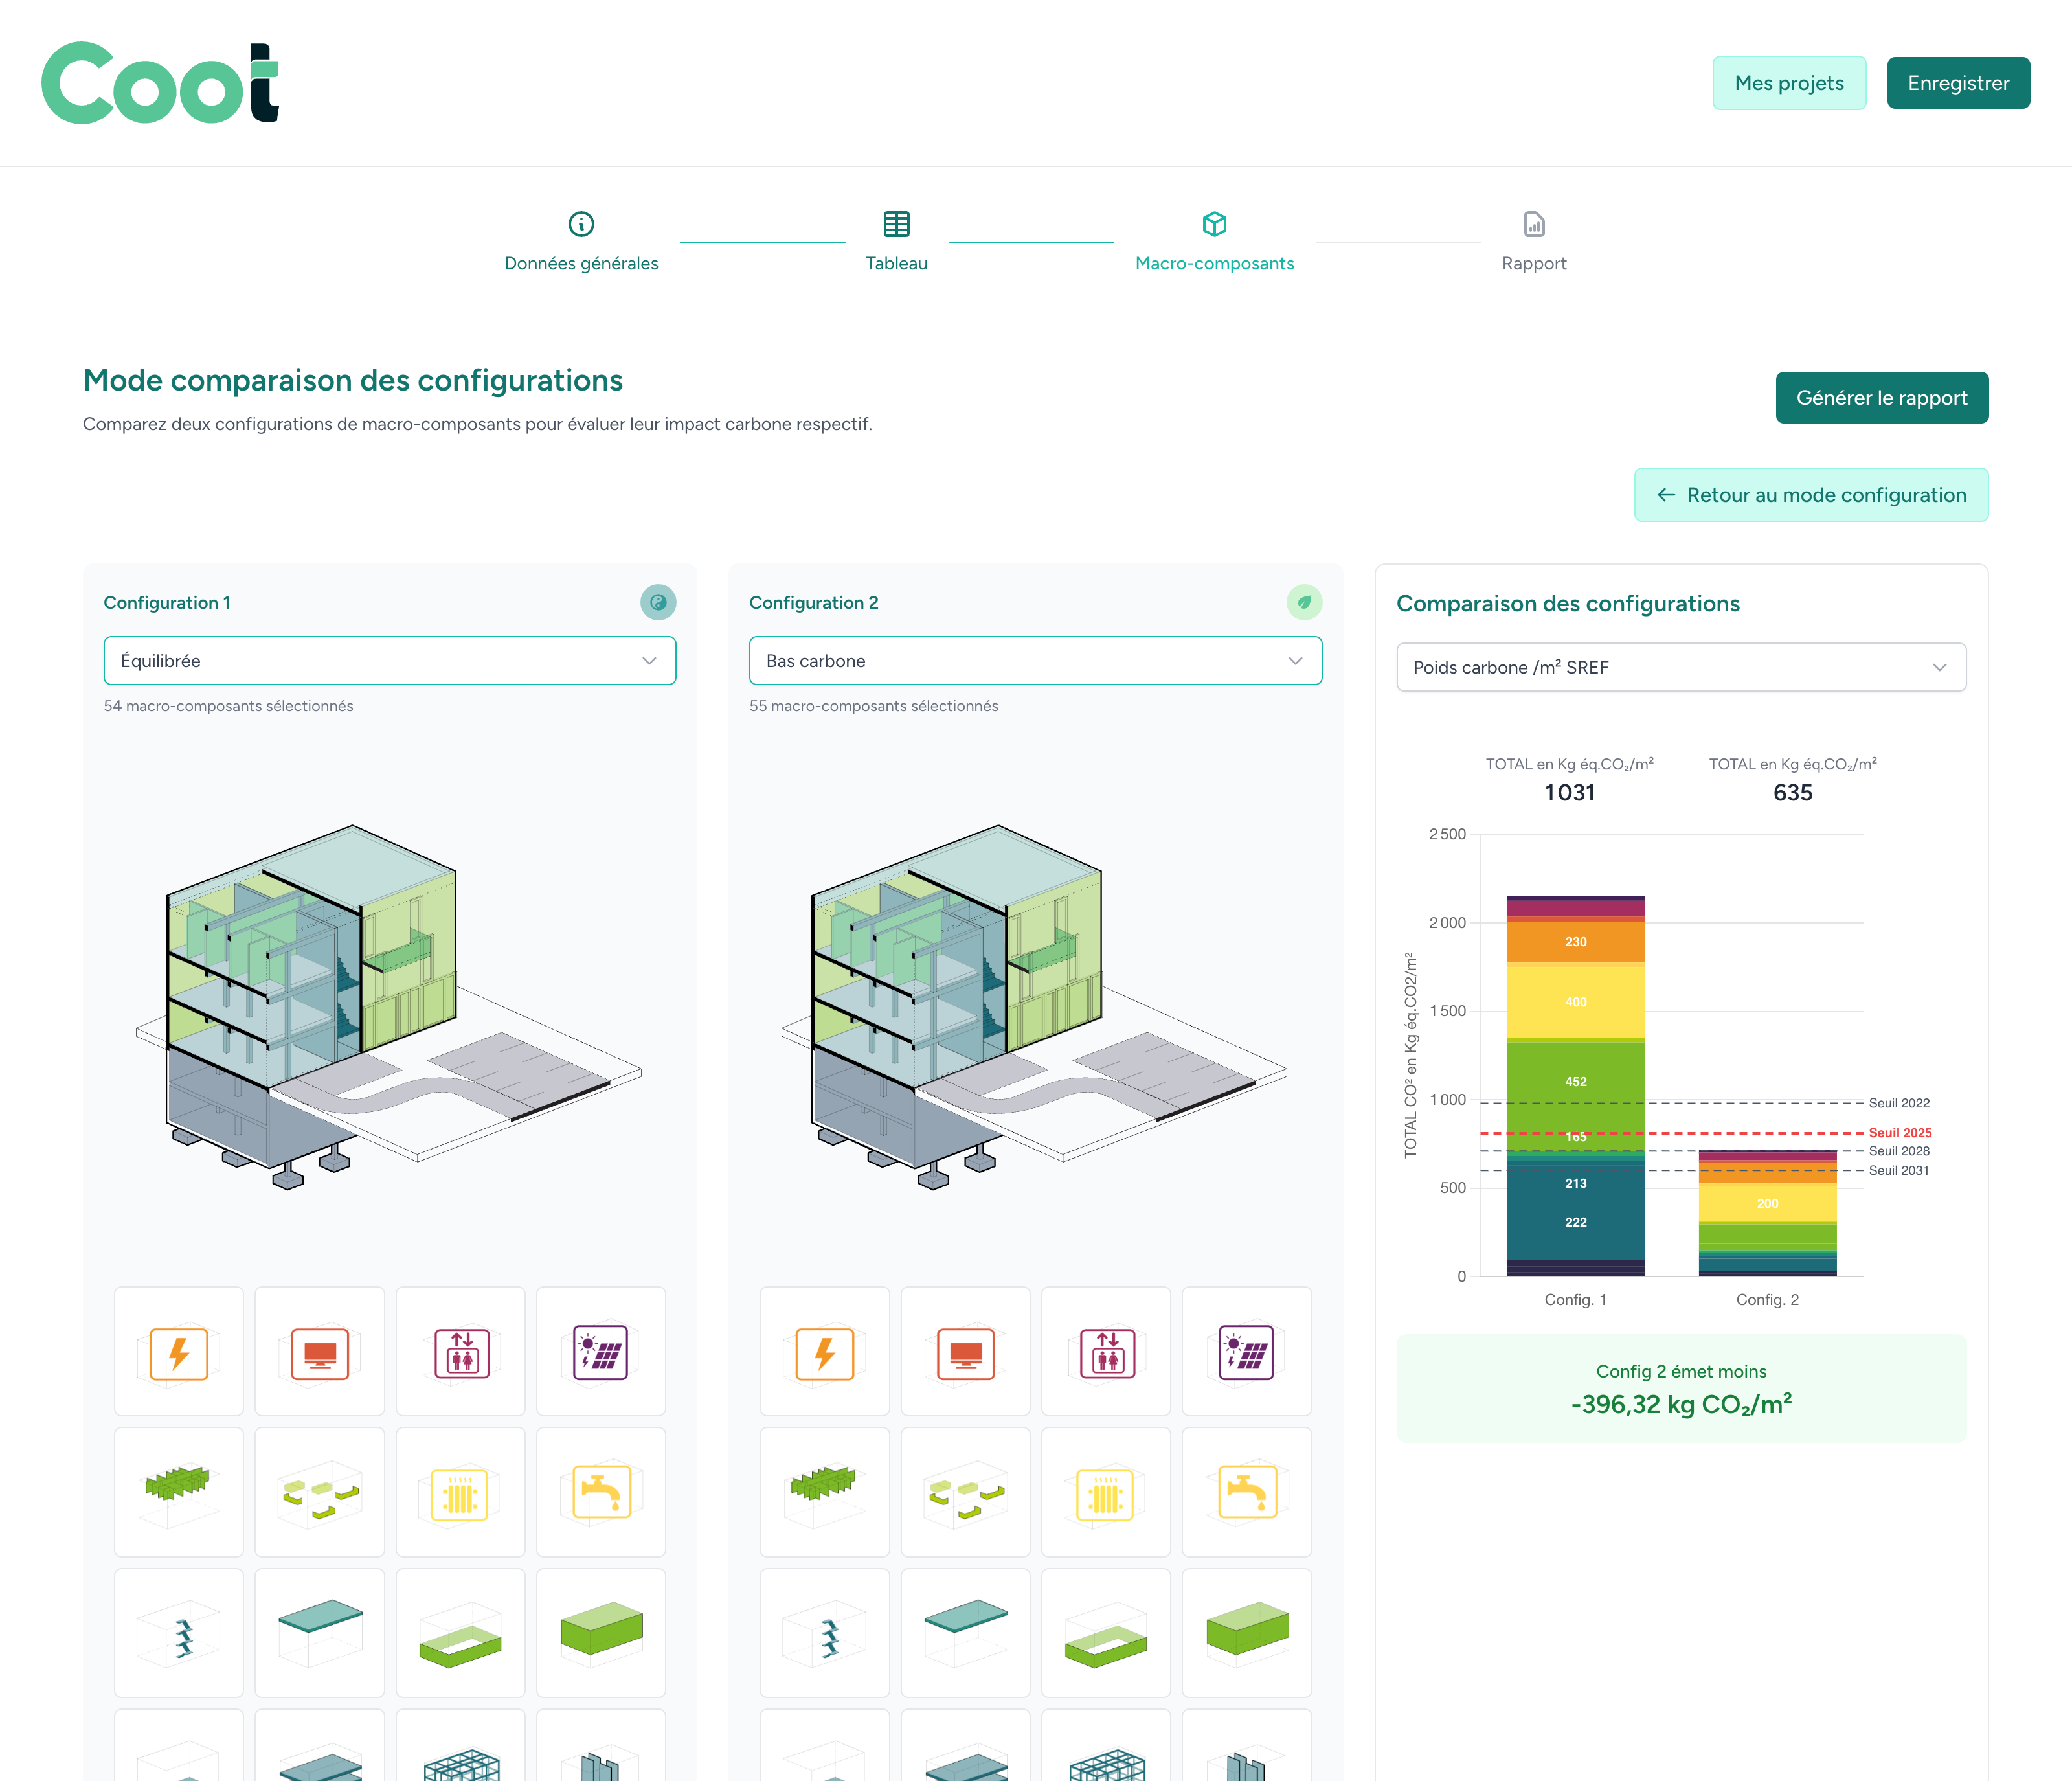Select the elevator macro-composant in Configuration 2
Viewport: 2072px width, 1781px height.
pyautogui.click(x=1106, y=1352)
